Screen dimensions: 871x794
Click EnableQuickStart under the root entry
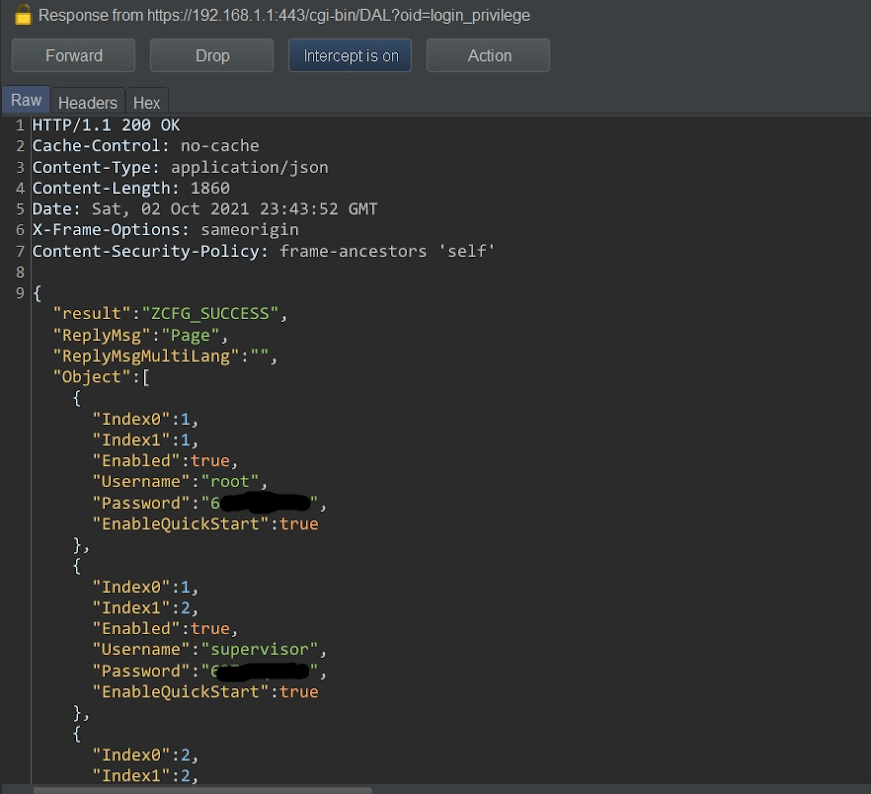point(206,524)
